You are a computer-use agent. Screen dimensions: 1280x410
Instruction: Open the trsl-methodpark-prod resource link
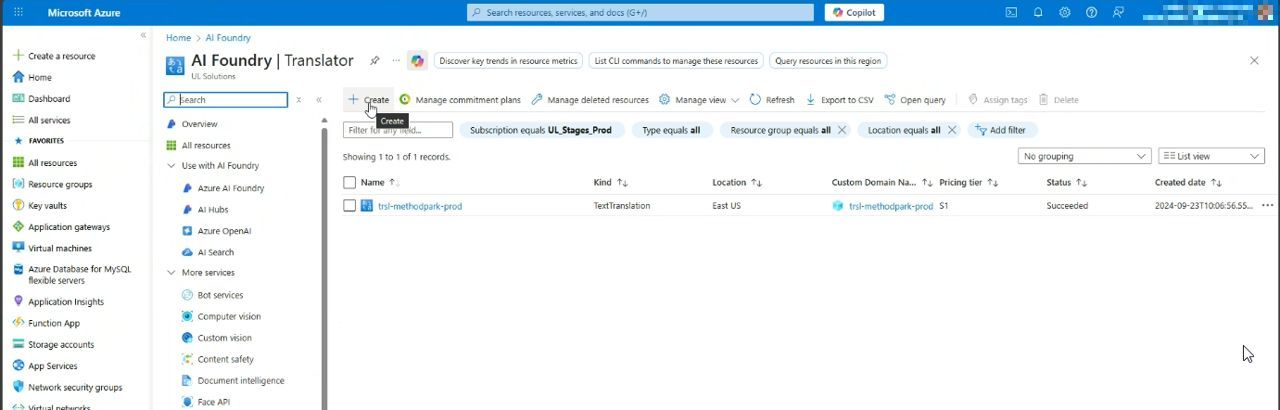point(420,207)
